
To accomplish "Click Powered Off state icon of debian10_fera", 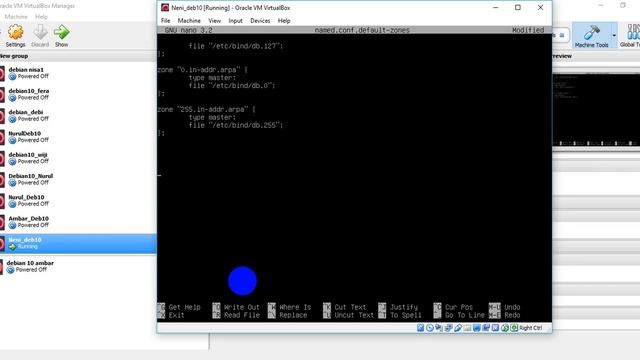I will pos(13,98).
